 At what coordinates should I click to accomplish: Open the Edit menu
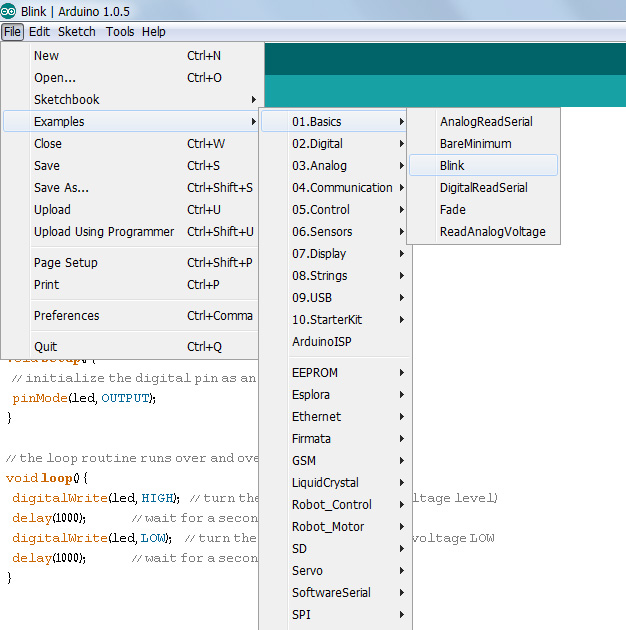(39, 32)
